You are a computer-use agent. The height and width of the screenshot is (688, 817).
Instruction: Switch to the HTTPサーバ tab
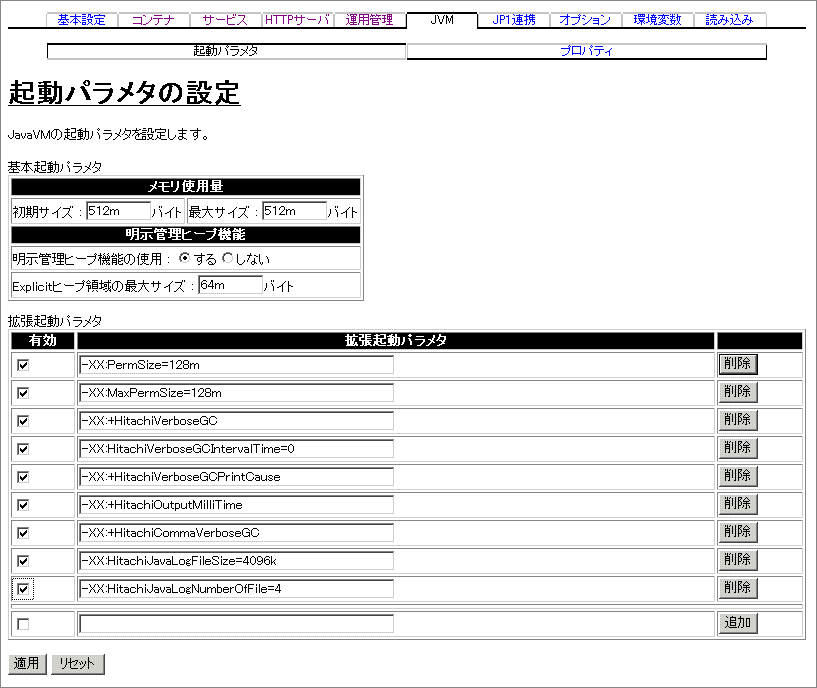coord(297,19)
